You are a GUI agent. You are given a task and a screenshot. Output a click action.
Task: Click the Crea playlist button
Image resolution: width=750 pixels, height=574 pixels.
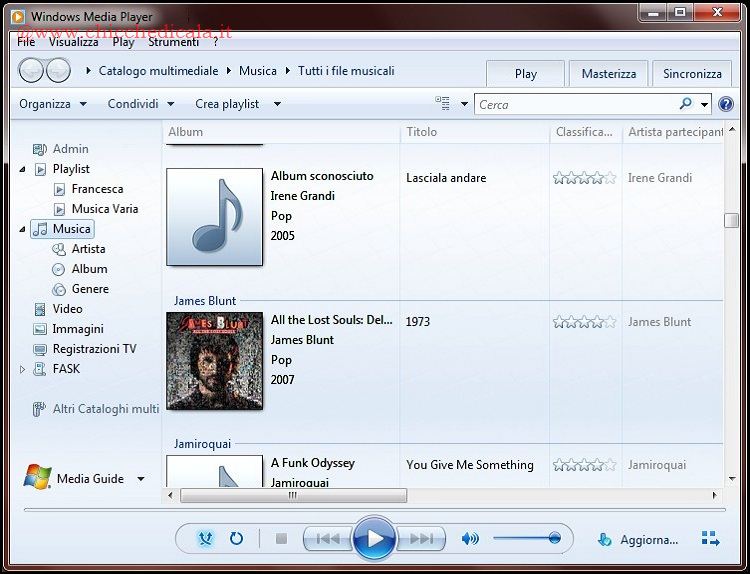[227, 104]
